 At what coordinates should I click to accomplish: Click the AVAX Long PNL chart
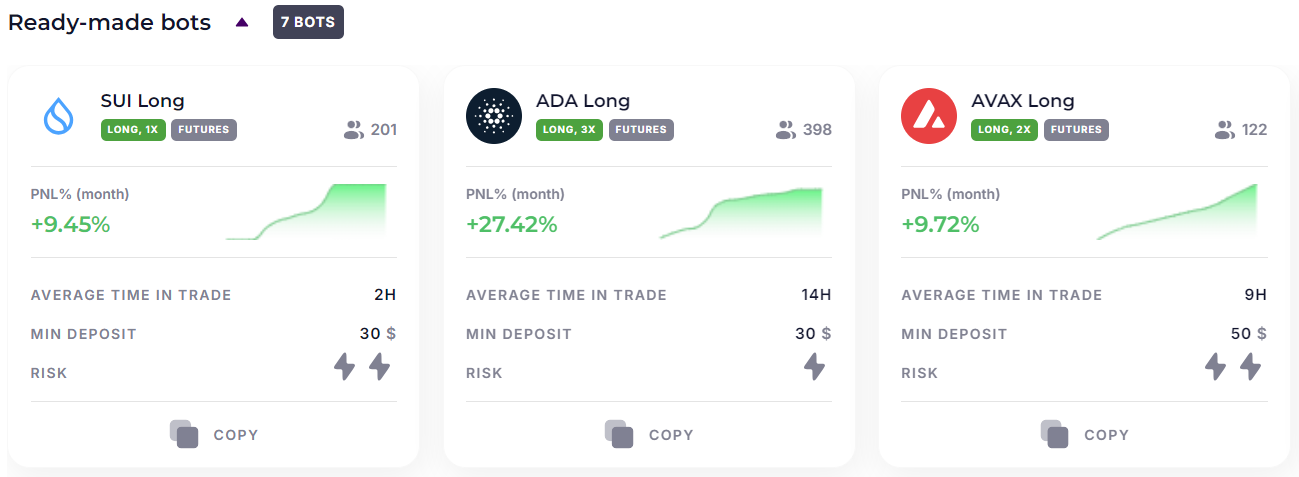point(1177,212)
